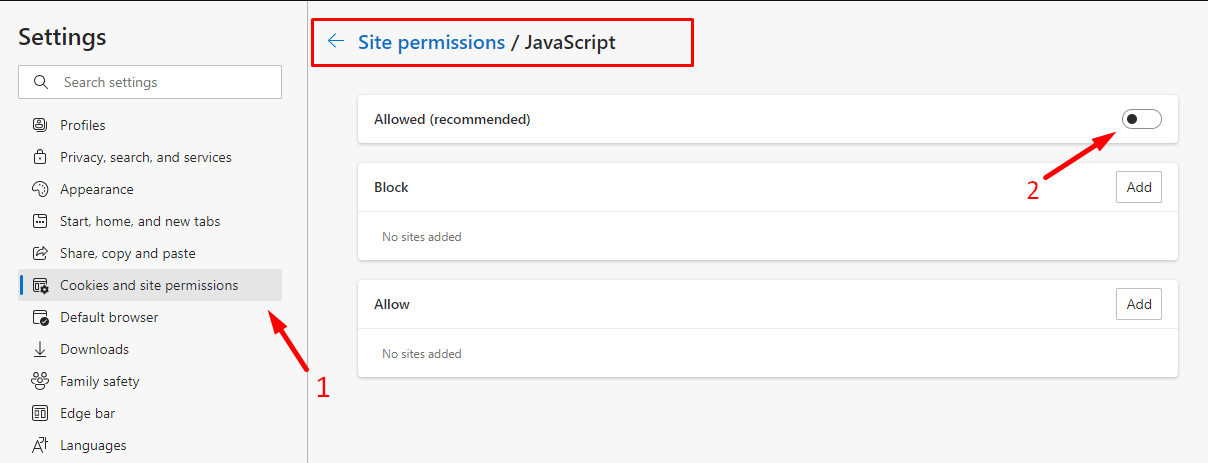Click the Privacy lock icon

(40, 157)
